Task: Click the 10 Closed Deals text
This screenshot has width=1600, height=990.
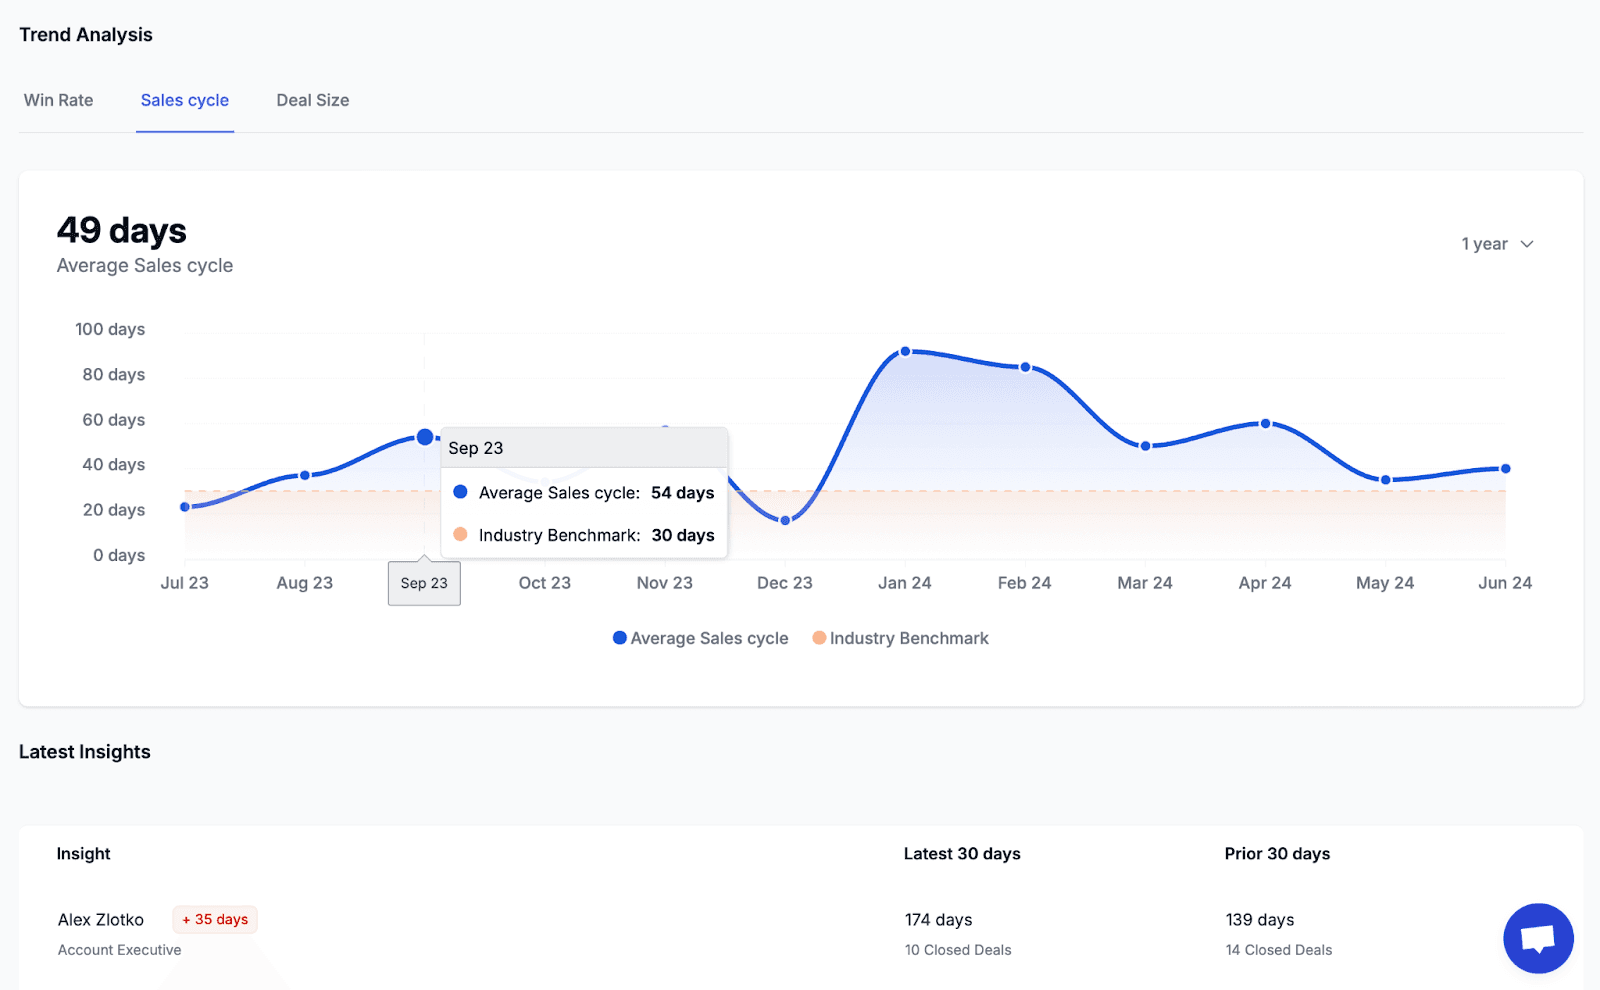Action: tap(957, 949)
